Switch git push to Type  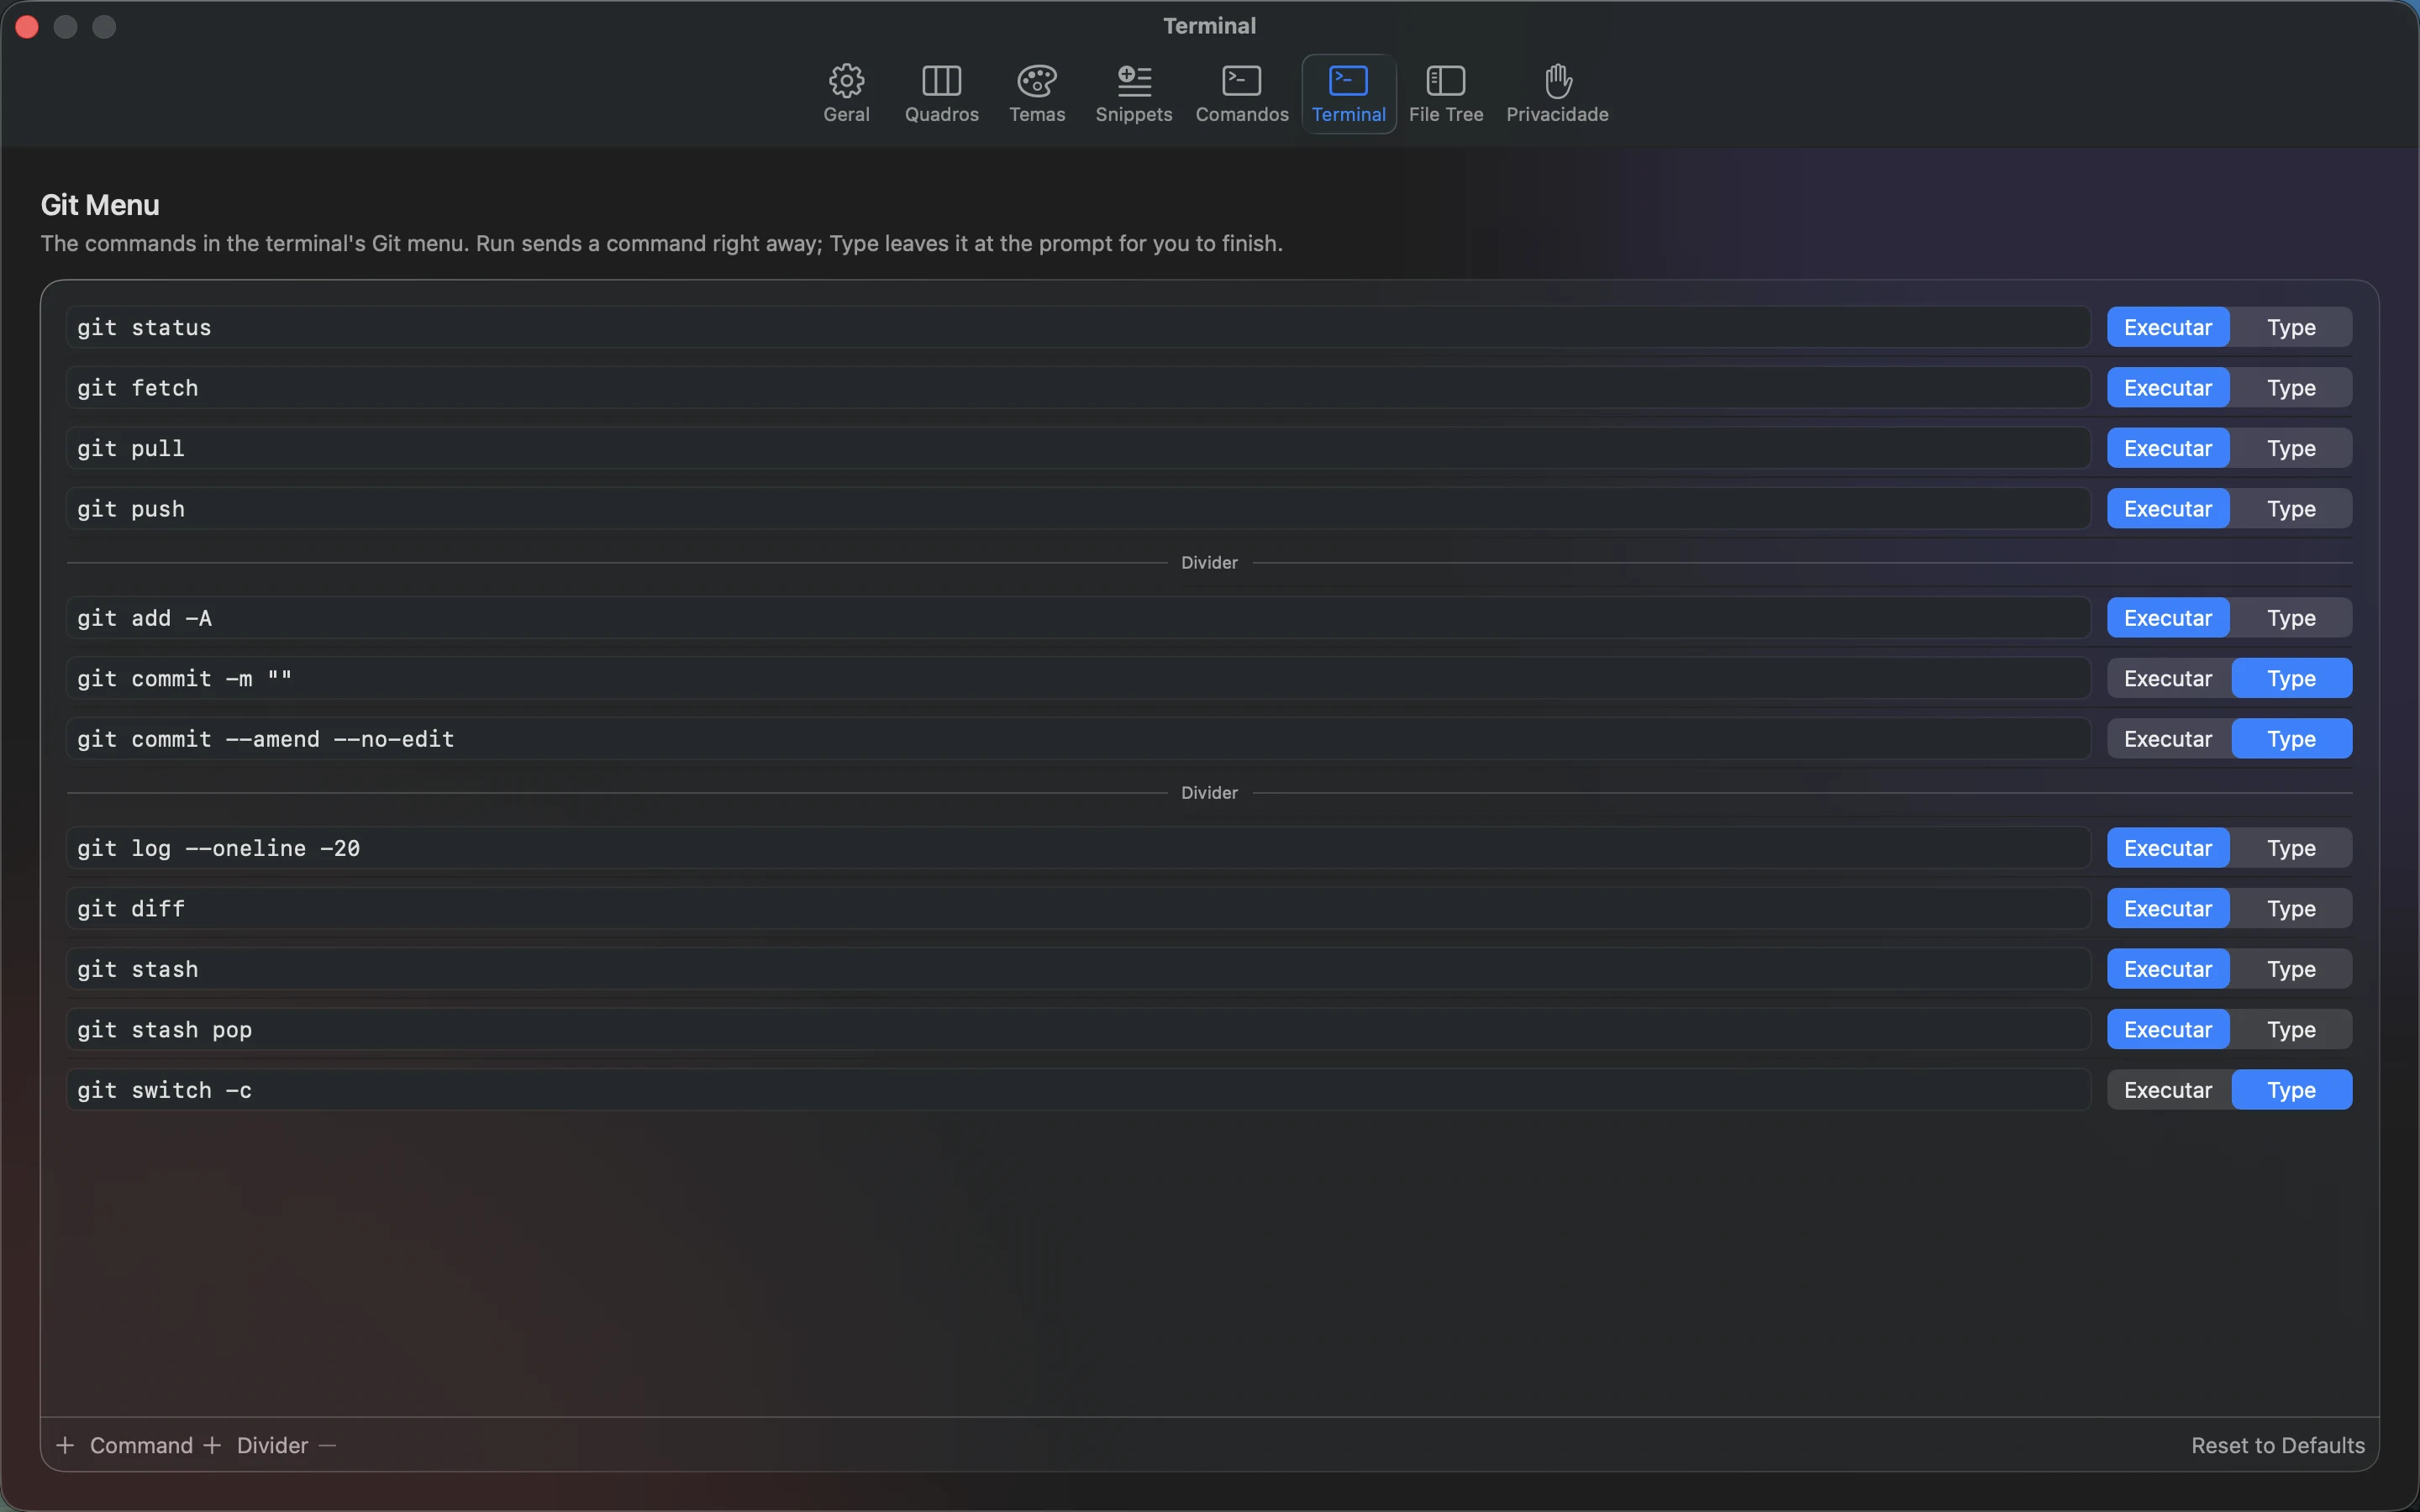[2291, 508]
